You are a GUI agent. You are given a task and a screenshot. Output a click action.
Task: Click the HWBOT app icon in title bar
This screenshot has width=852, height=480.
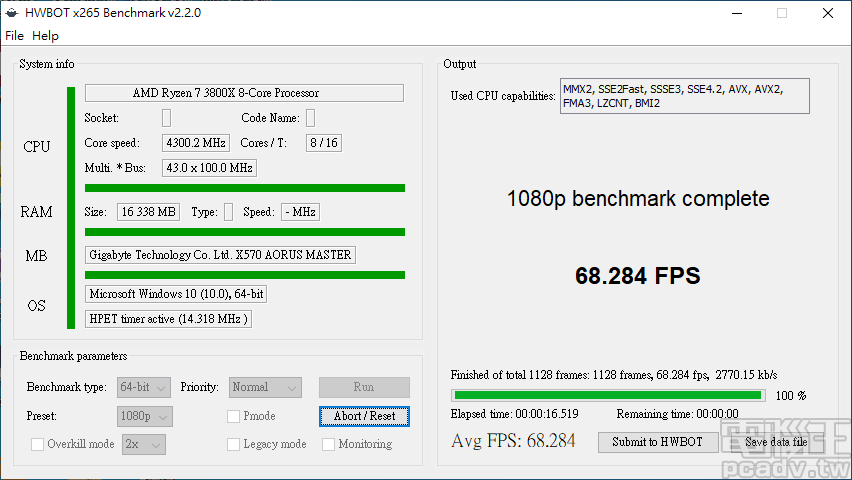click(12, 13)
